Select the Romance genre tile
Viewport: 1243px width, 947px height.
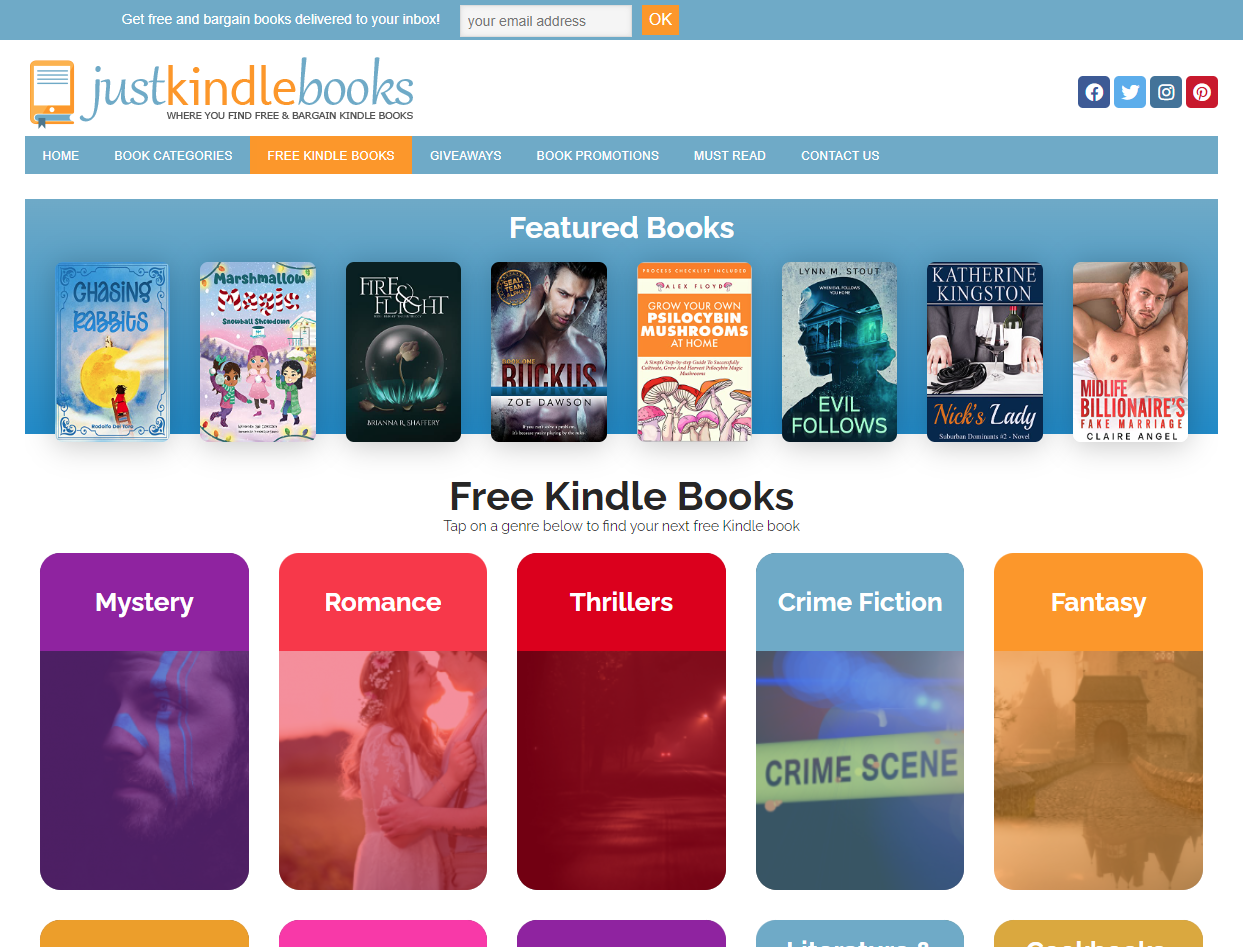click(x=383, y=721)
